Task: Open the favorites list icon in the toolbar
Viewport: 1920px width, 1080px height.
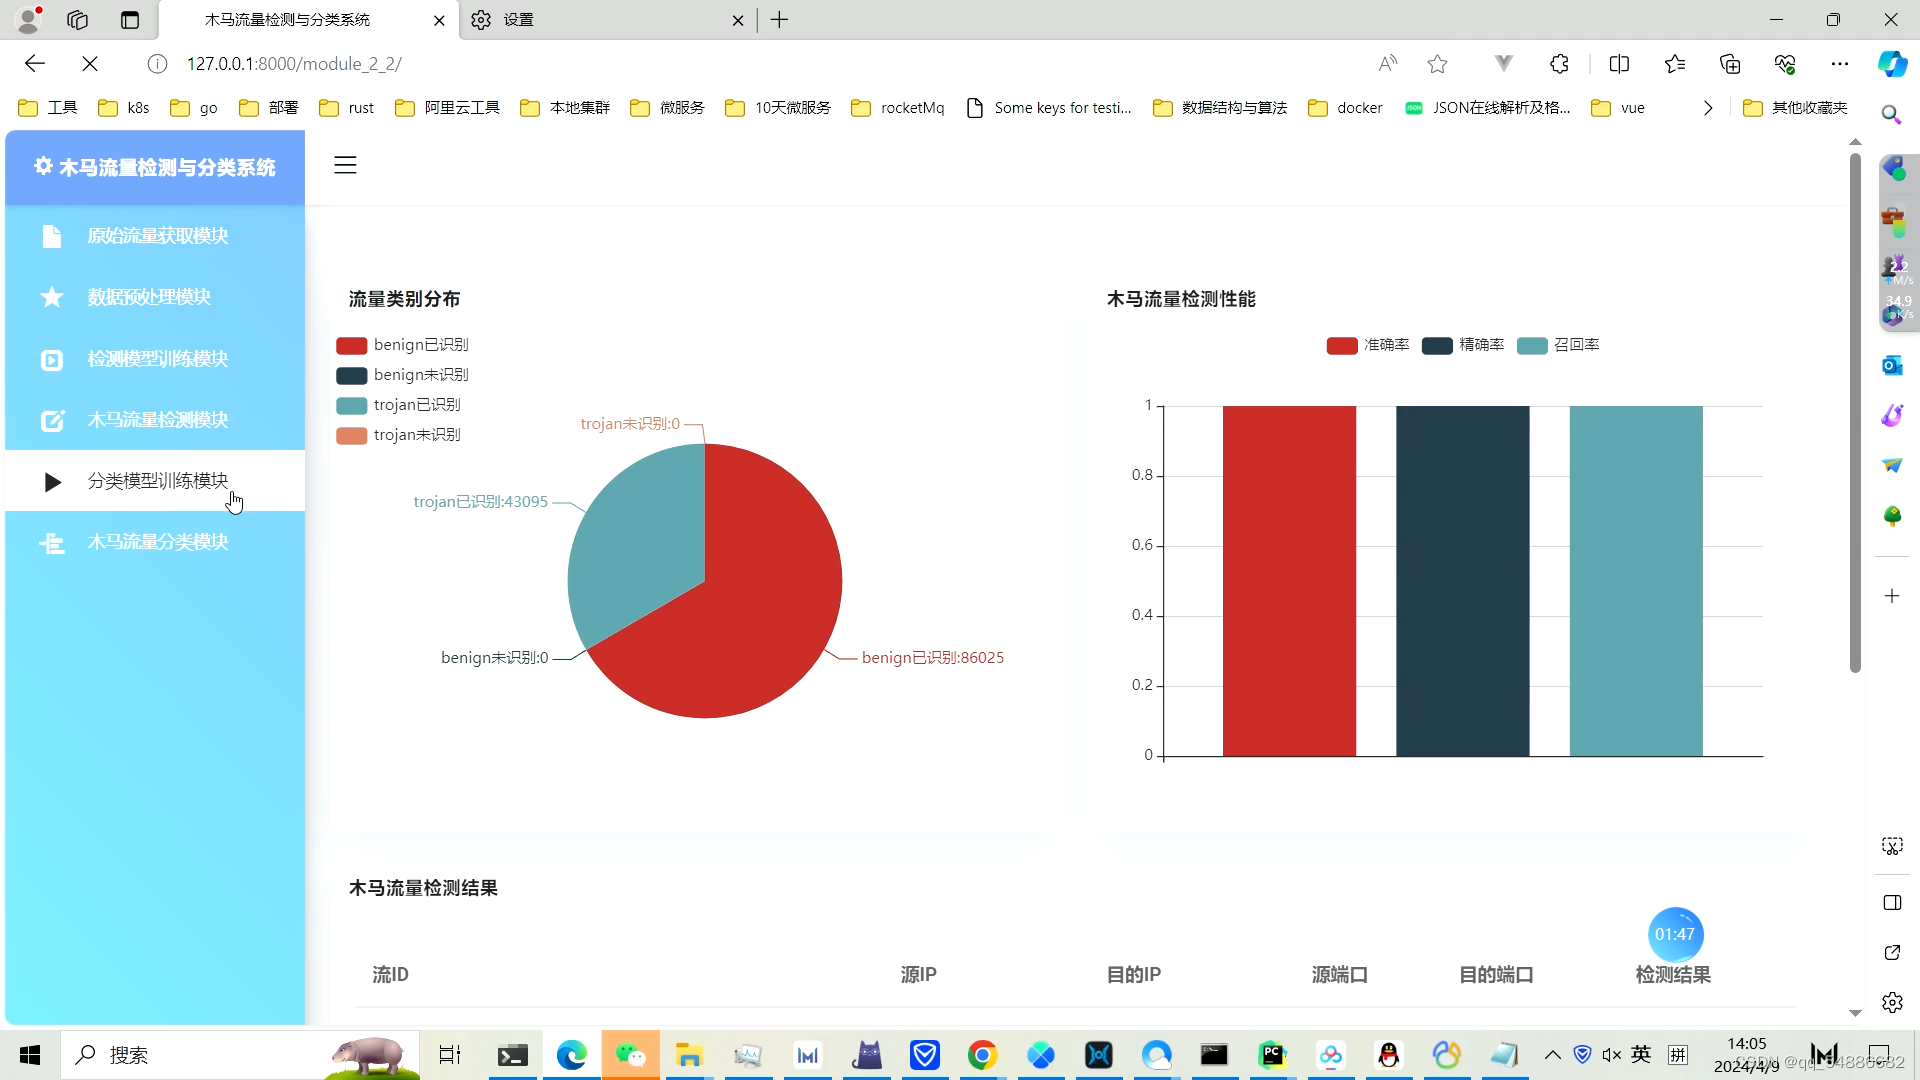Action: 1675,64
